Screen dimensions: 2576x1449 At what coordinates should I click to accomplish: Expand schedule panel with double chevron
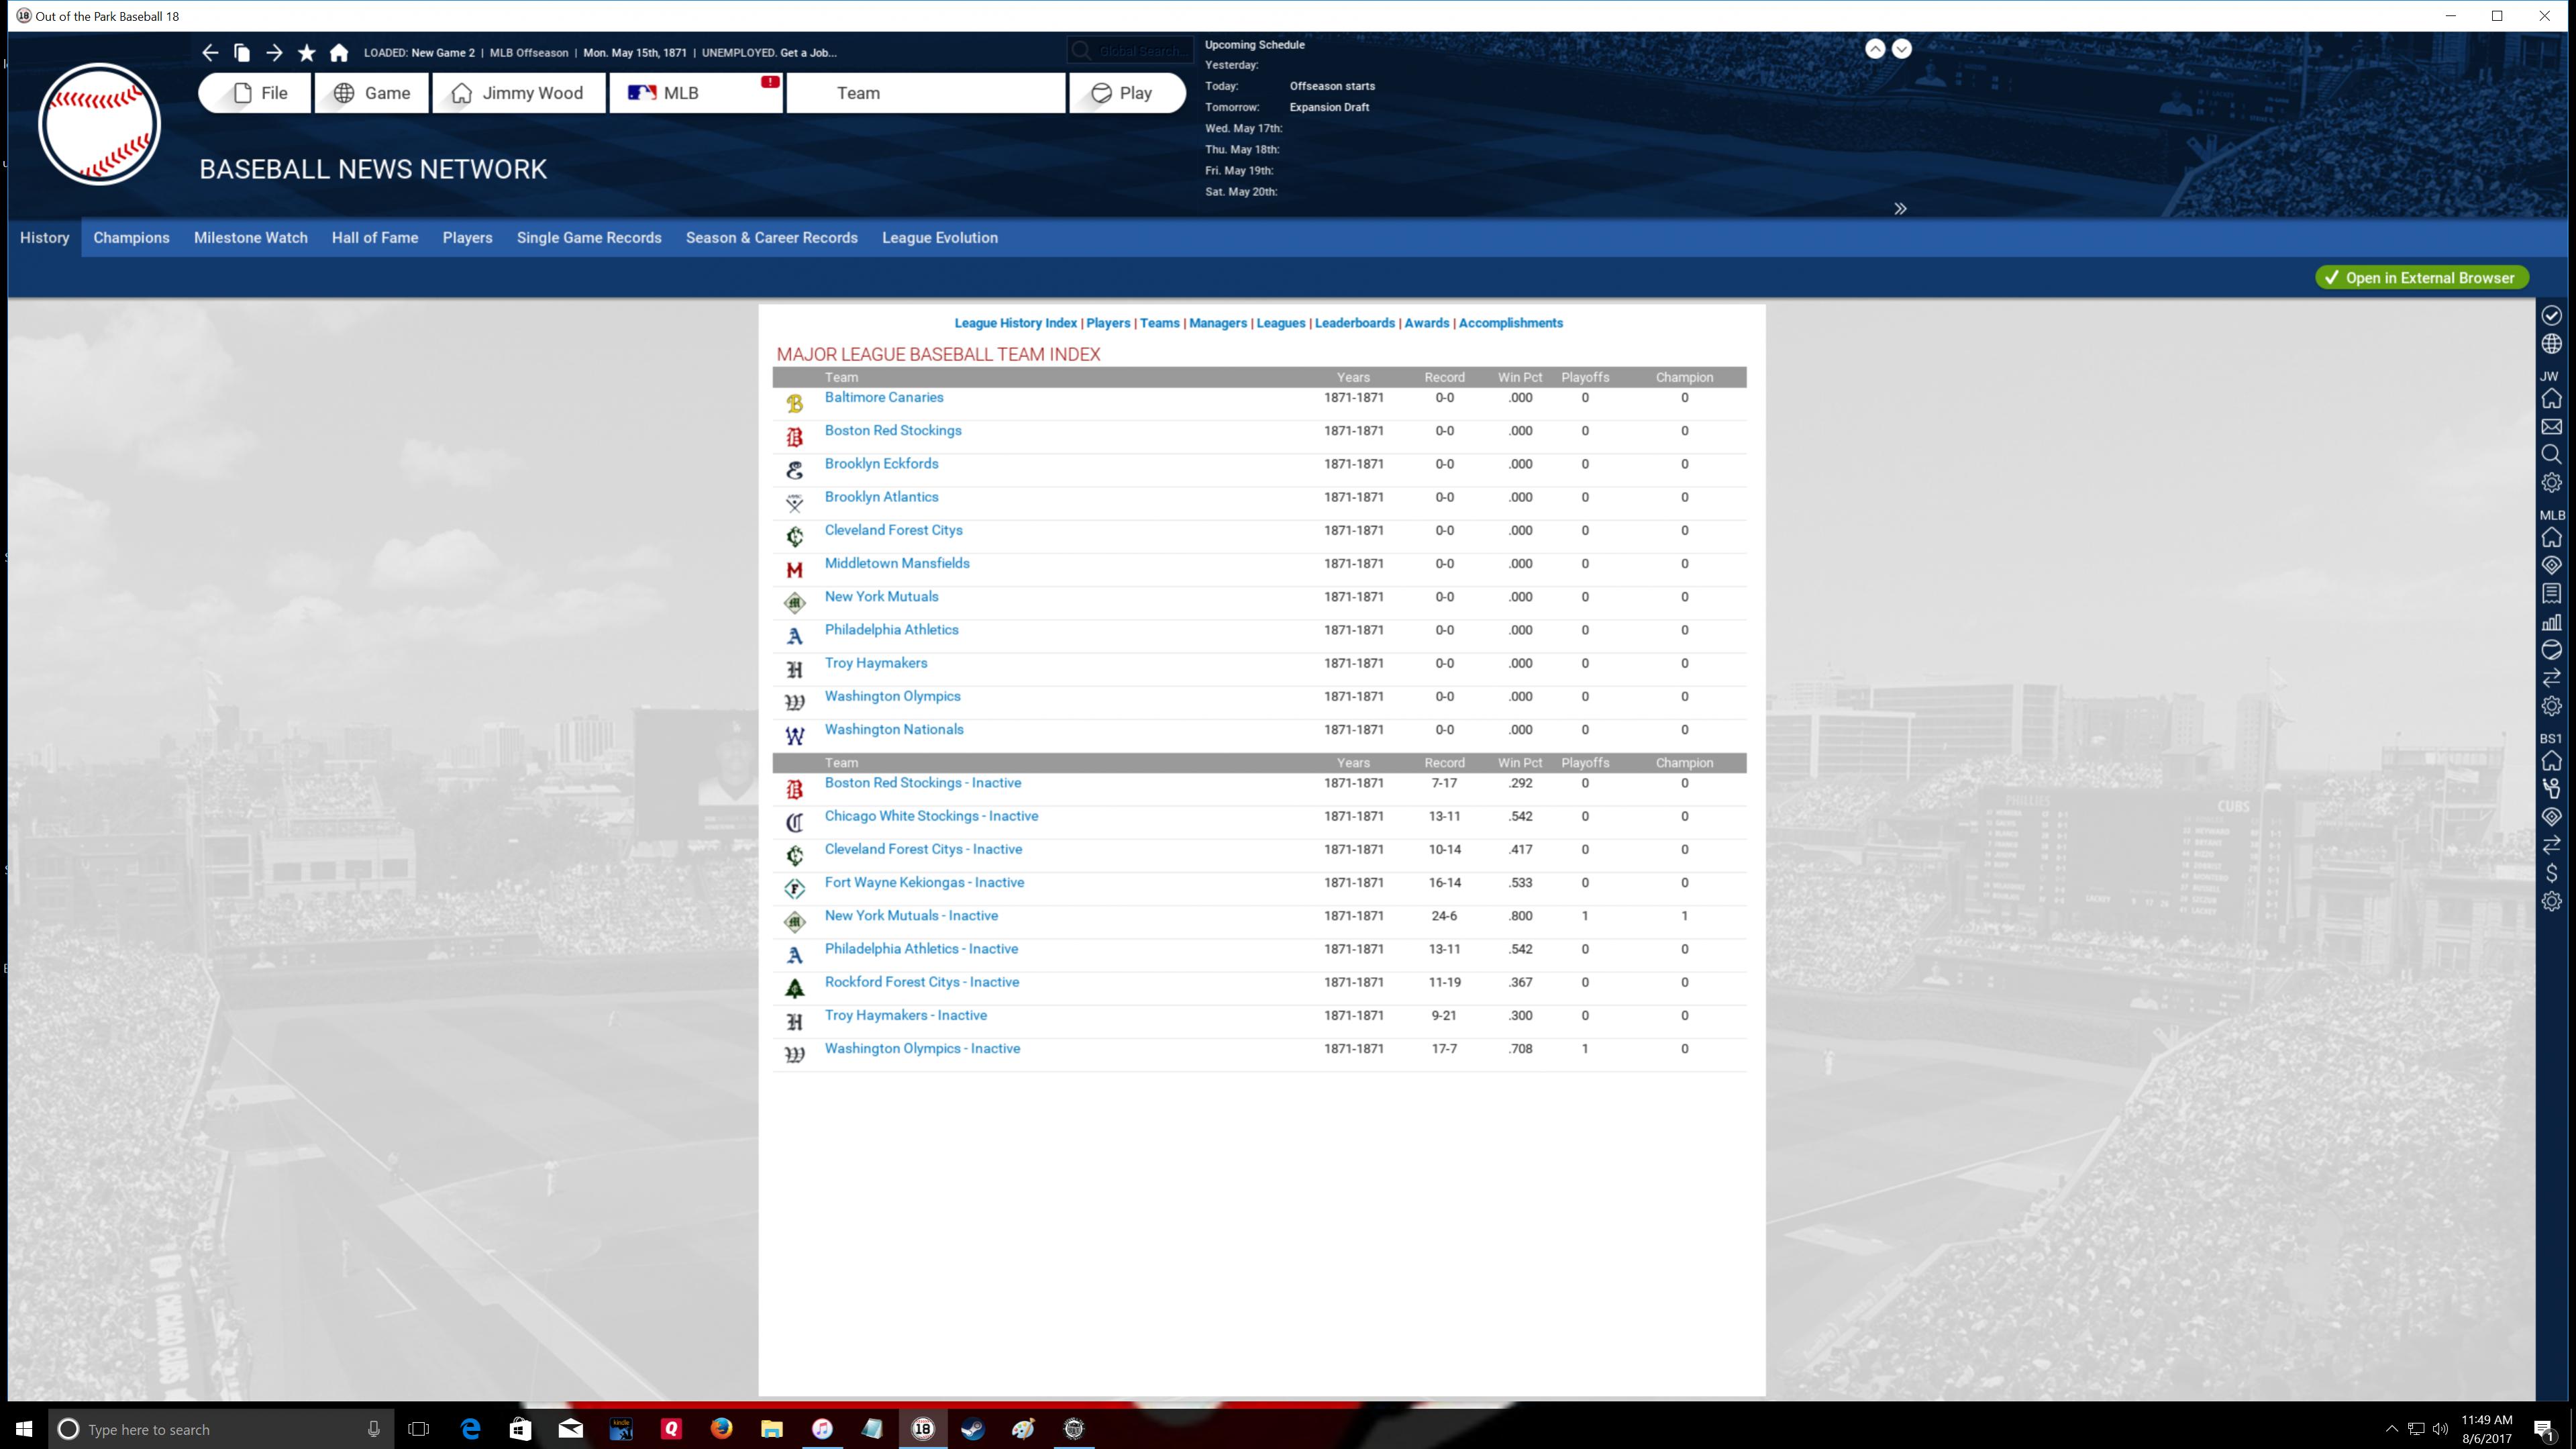click(1900, 209)
